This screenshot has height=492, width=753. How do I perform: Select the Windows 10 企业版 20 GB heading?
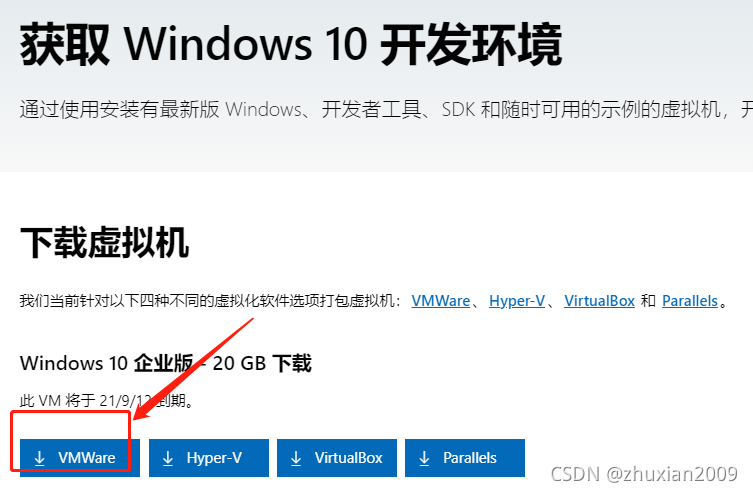[x=166, y=363]
